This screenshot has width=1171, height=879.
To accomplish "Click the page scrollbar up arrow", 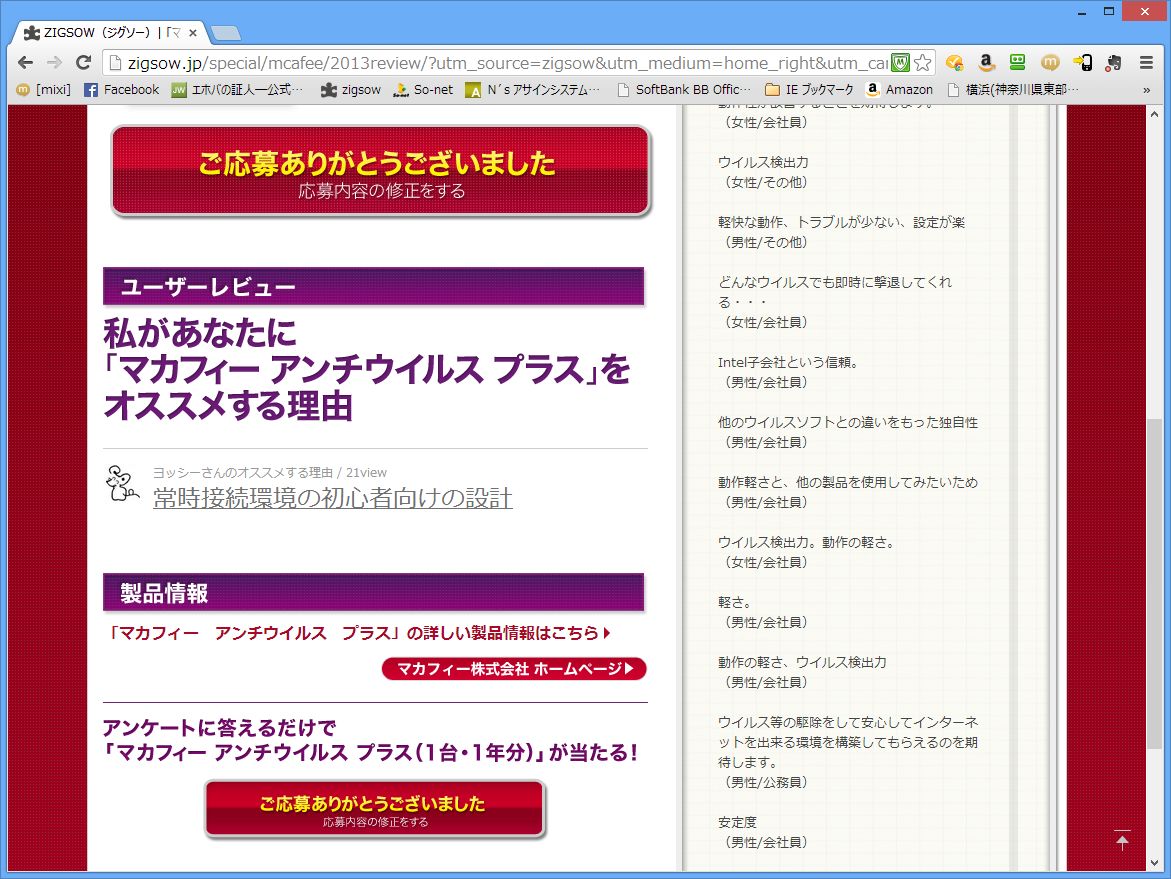I will coord(1155,114).
